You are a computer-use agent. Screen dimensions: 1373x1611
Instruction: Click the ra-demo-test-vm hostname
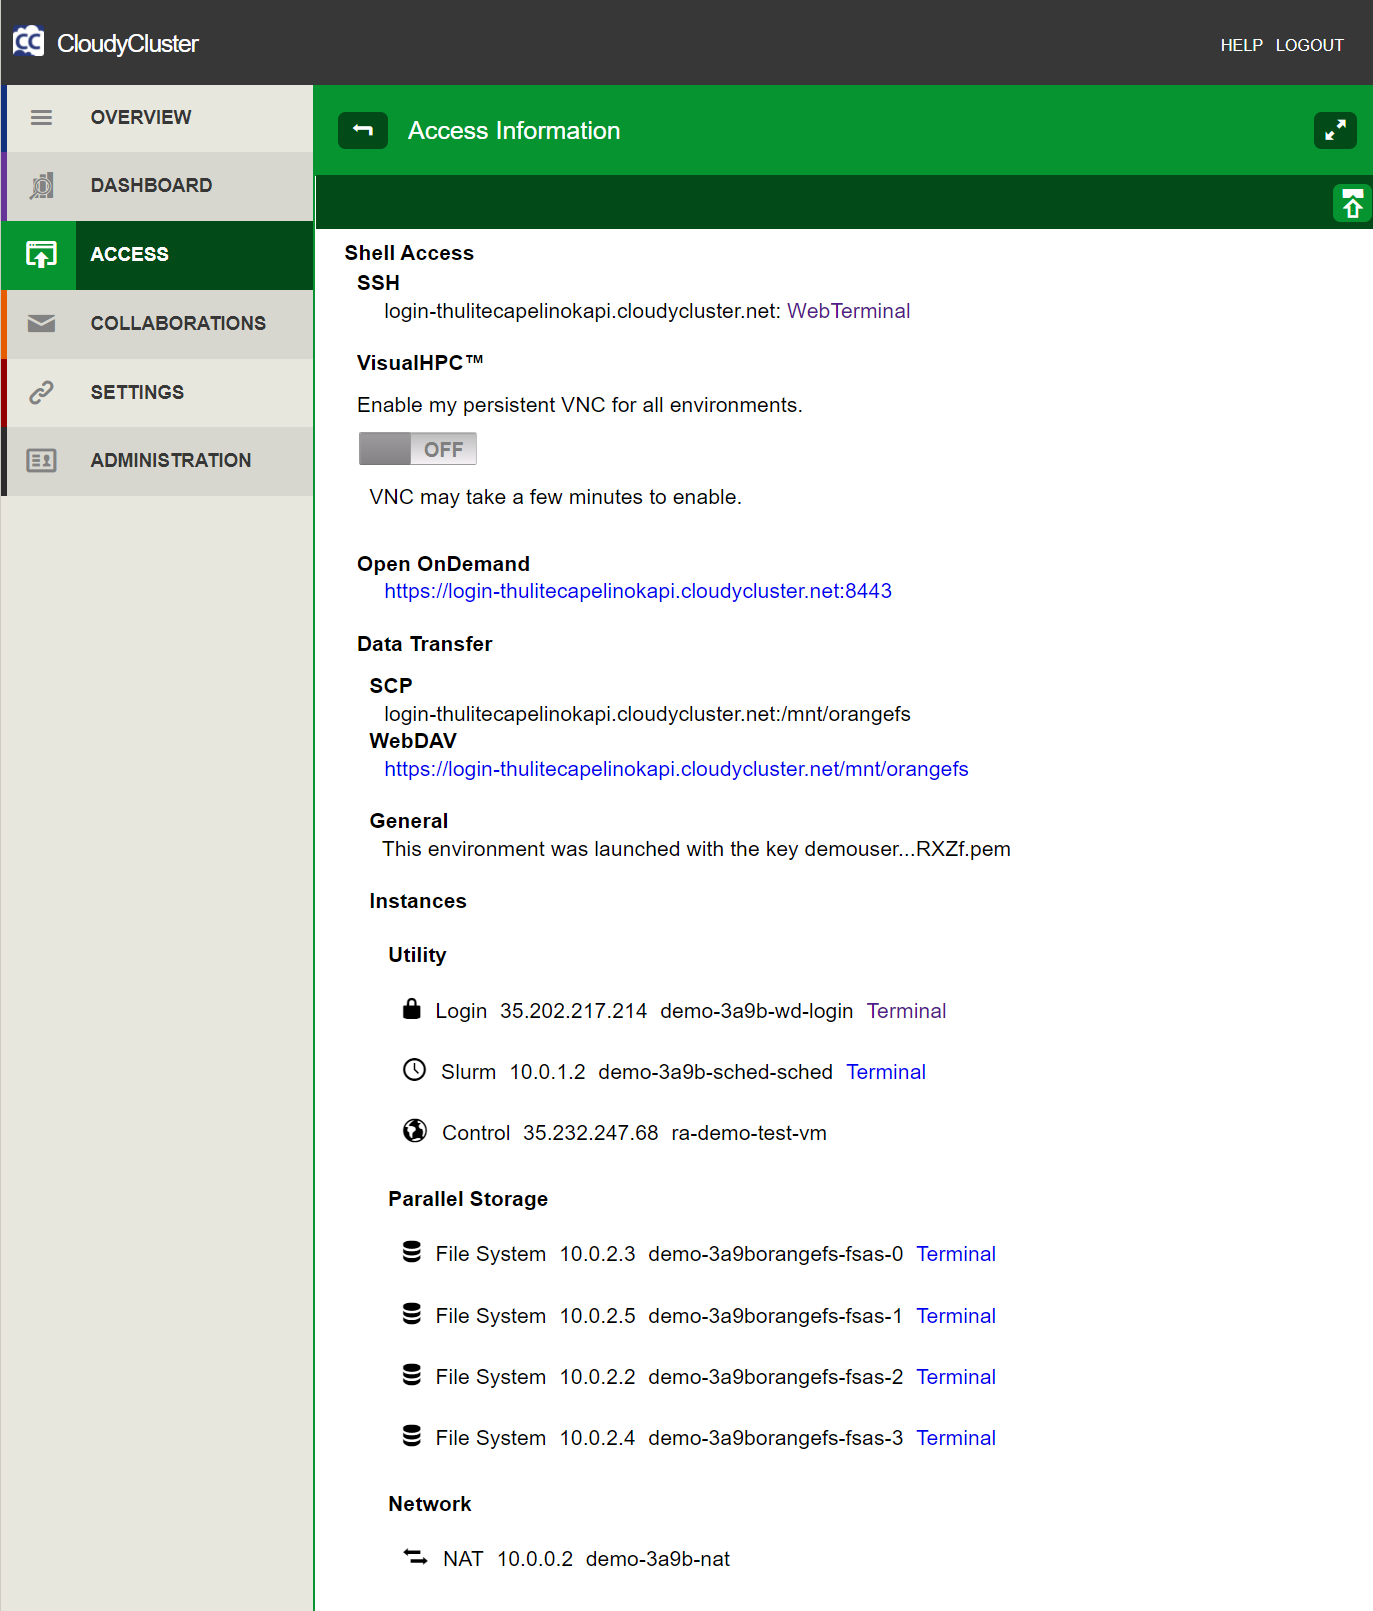749,1133
